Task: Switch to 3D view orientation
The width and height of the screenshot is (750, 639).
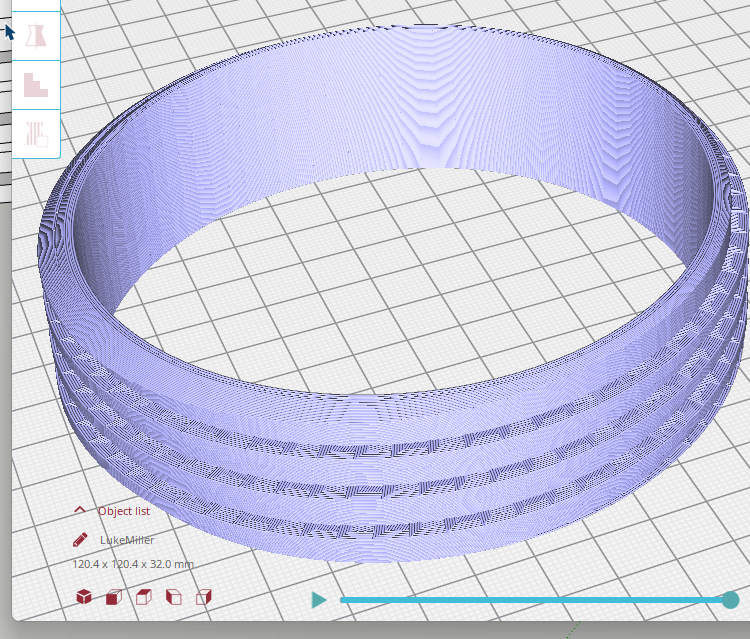Action: tap(84, 596)
